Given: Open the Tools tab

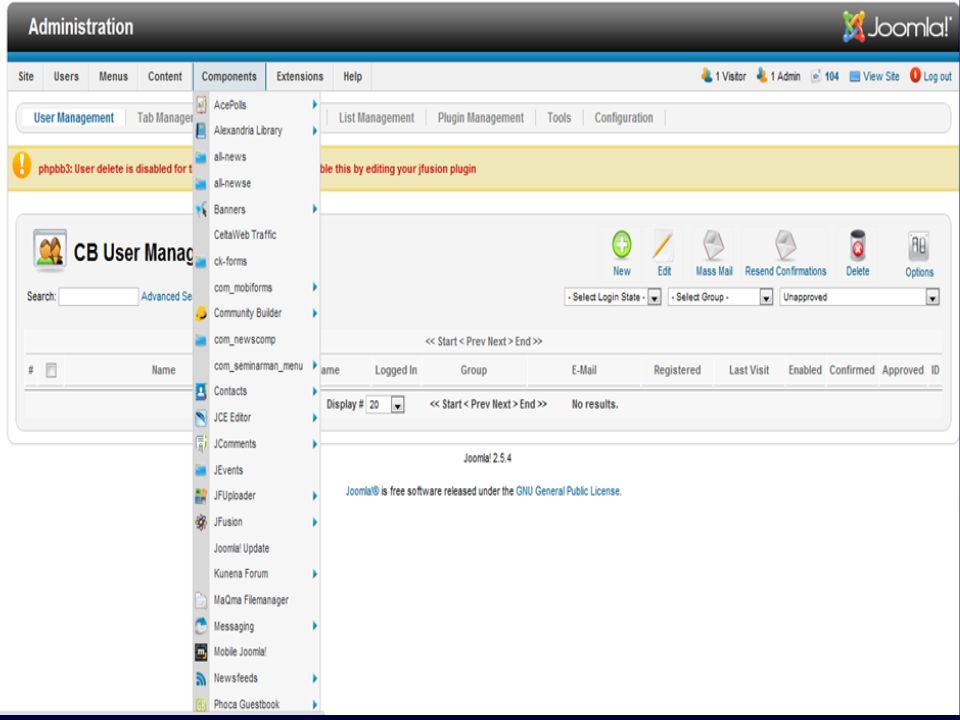Looking at the screenshot, I should click(559, 118).
